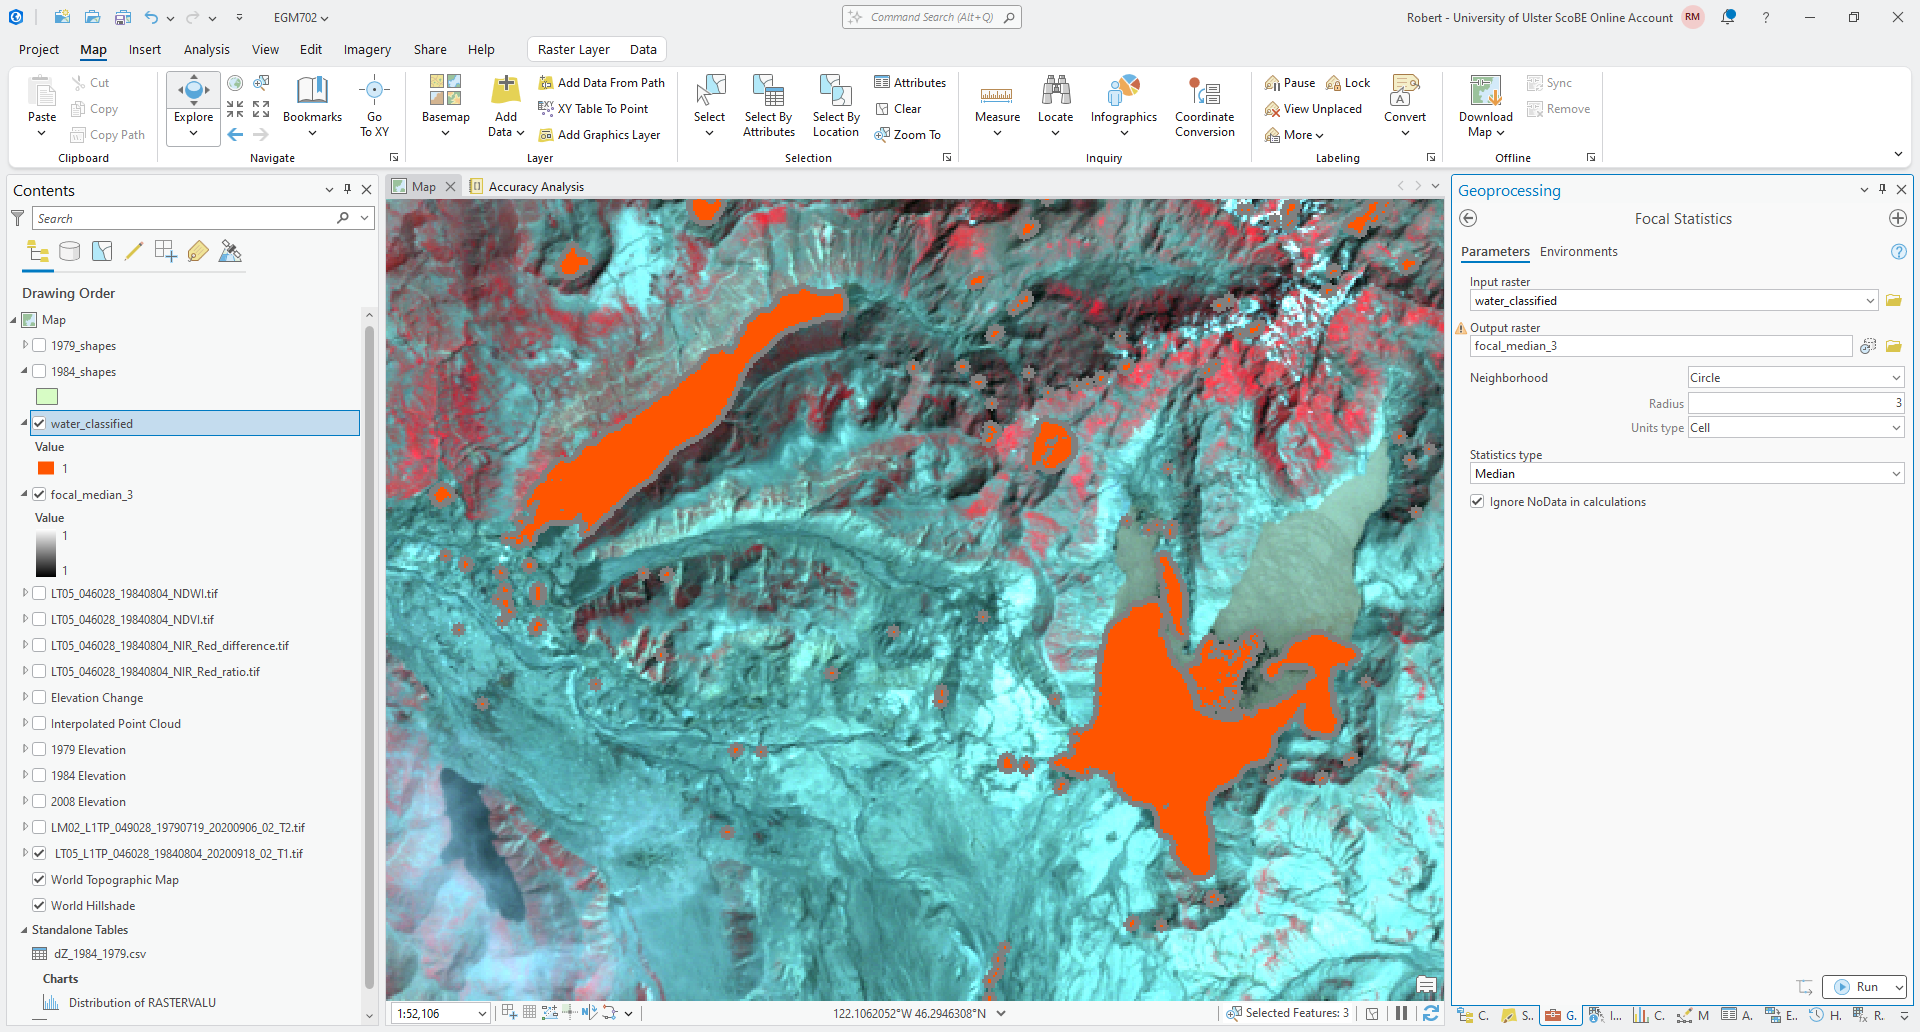Viewport: 1920px width, 1032px height.
Task: Open Basemap gallery
Action: pyautogui.click(x=445, y=93)
